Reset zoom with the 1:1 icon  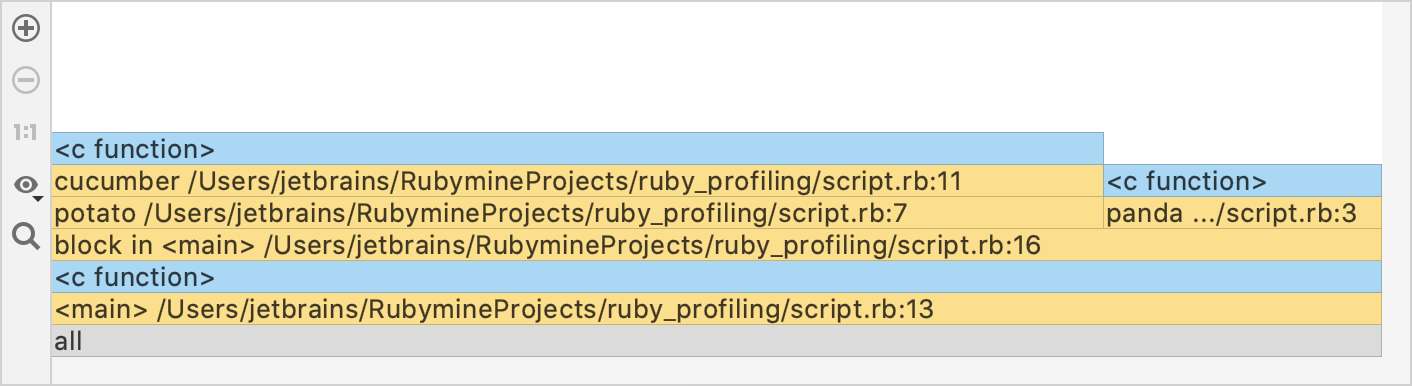point(26,131)
